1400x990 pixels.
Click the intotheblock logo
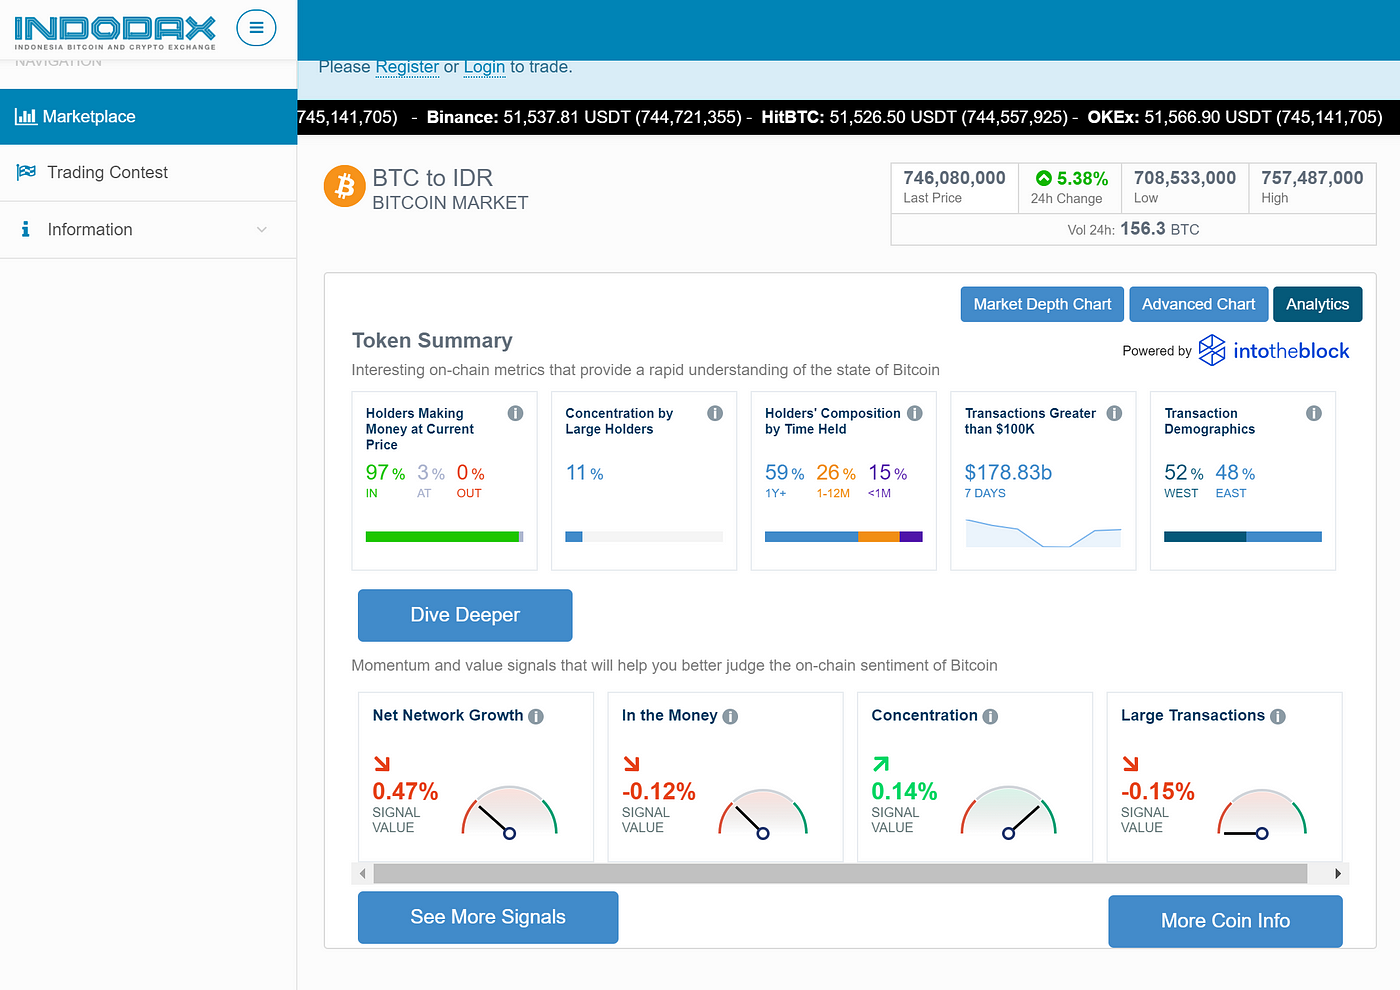point(1274,350)
